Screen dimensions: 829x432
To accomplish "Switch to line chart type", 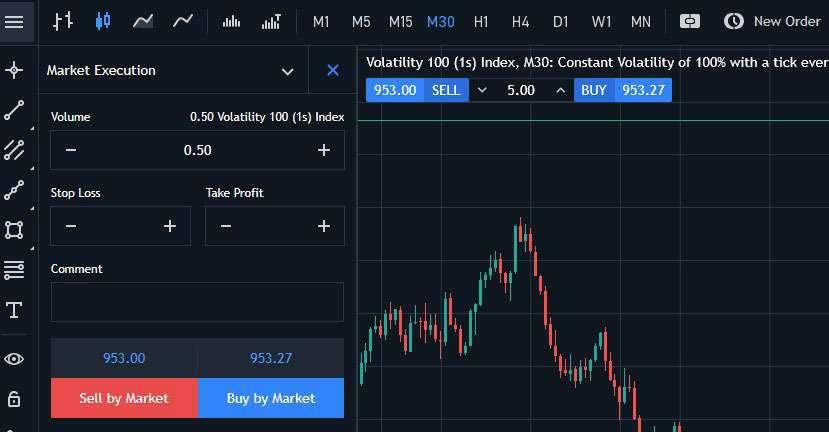I will (x=183, y=22).
